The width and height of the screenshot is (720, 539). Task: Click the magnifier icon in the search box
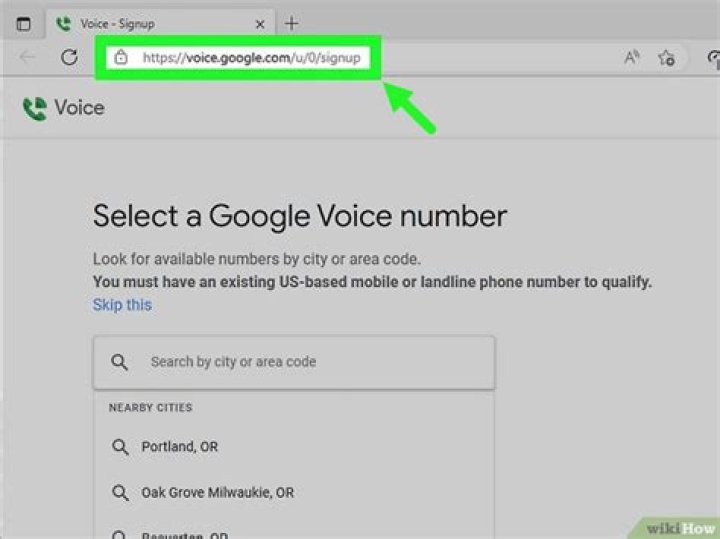tap(120, 362)
